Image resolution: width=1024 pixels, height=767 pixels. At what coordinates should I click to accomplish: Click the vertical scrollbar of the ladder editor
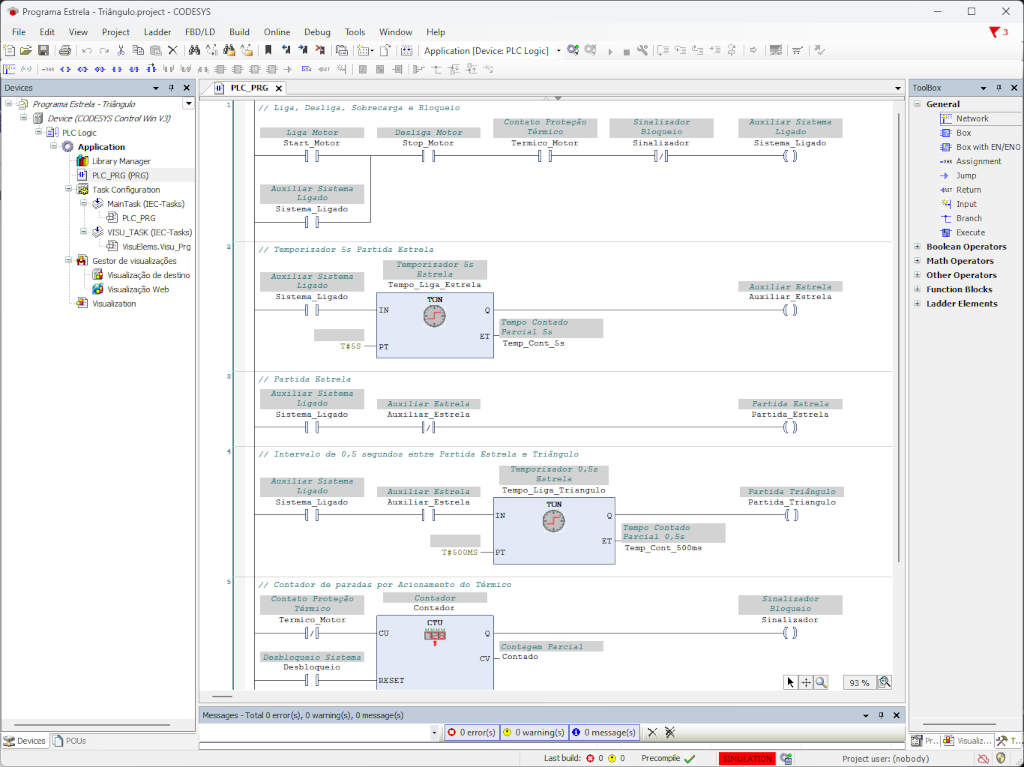click(900, 336)
